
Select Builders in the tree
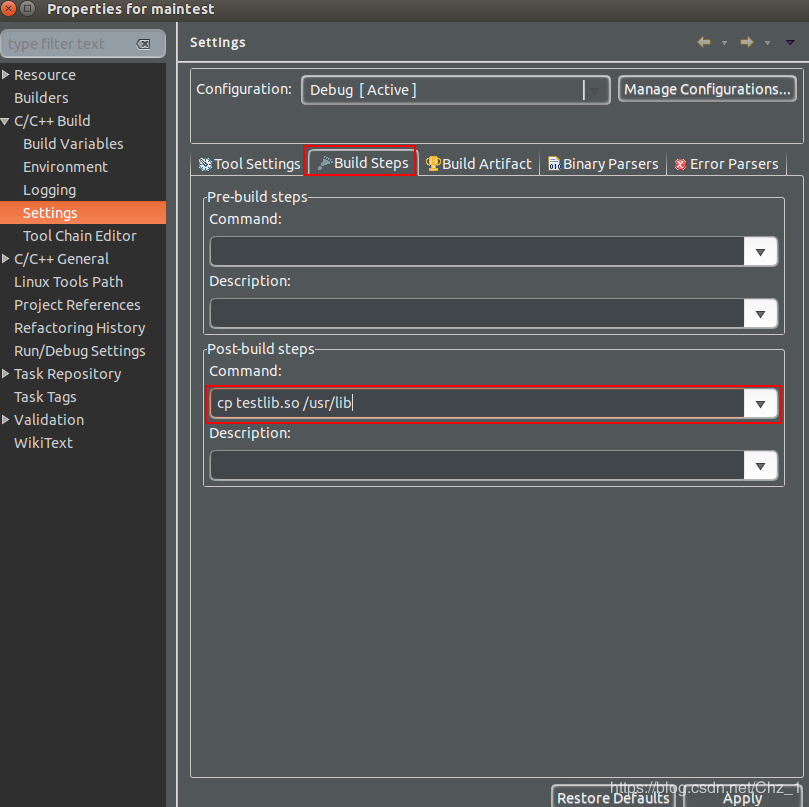(41, 98)
